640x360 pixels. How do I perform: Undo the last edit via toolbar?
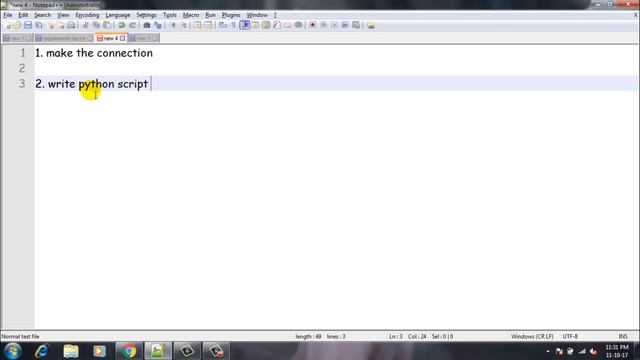[121, 25]
